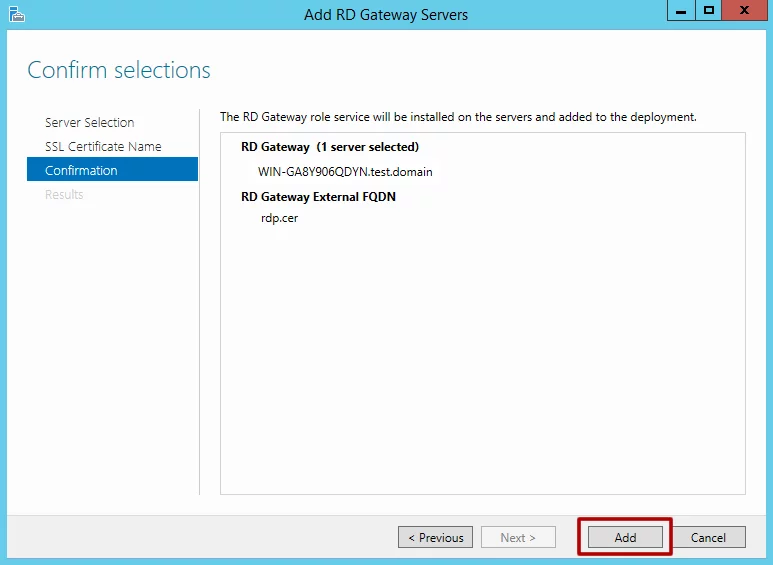Click the Confirm selections page heading
773x565 pixels.
pos(119,70)
